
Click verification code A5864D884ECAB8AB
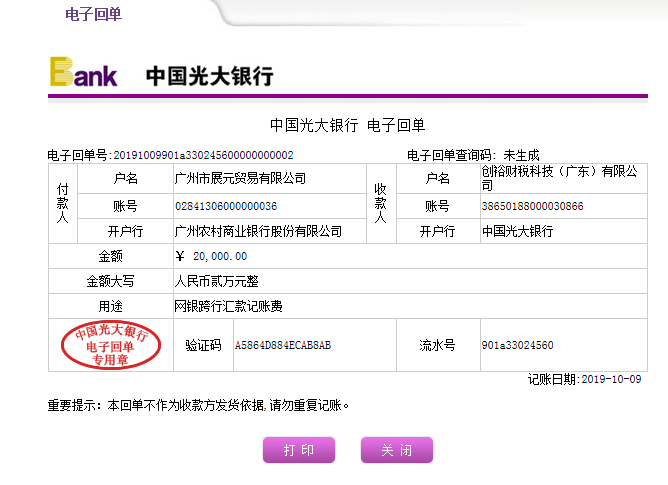click(282, 345)
